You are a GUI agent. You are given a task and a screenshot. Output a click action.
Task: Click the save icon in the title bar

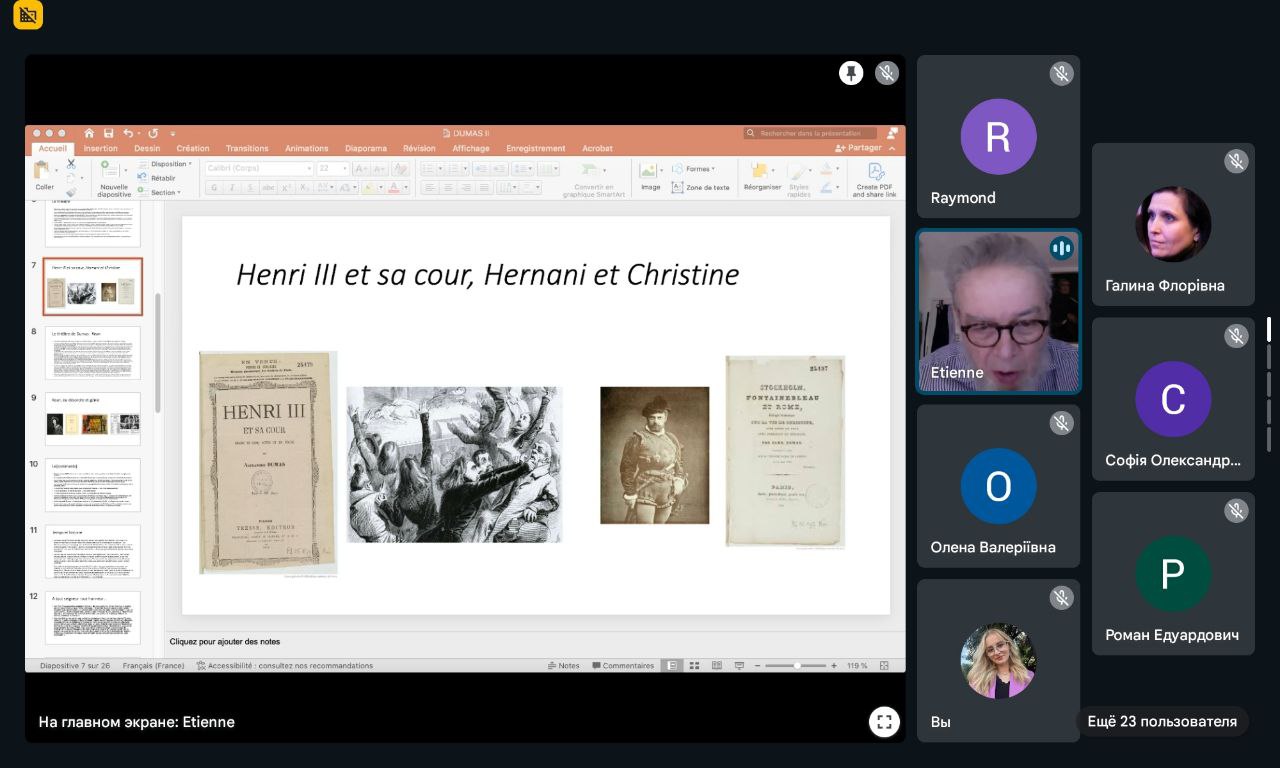pos(108,133)
